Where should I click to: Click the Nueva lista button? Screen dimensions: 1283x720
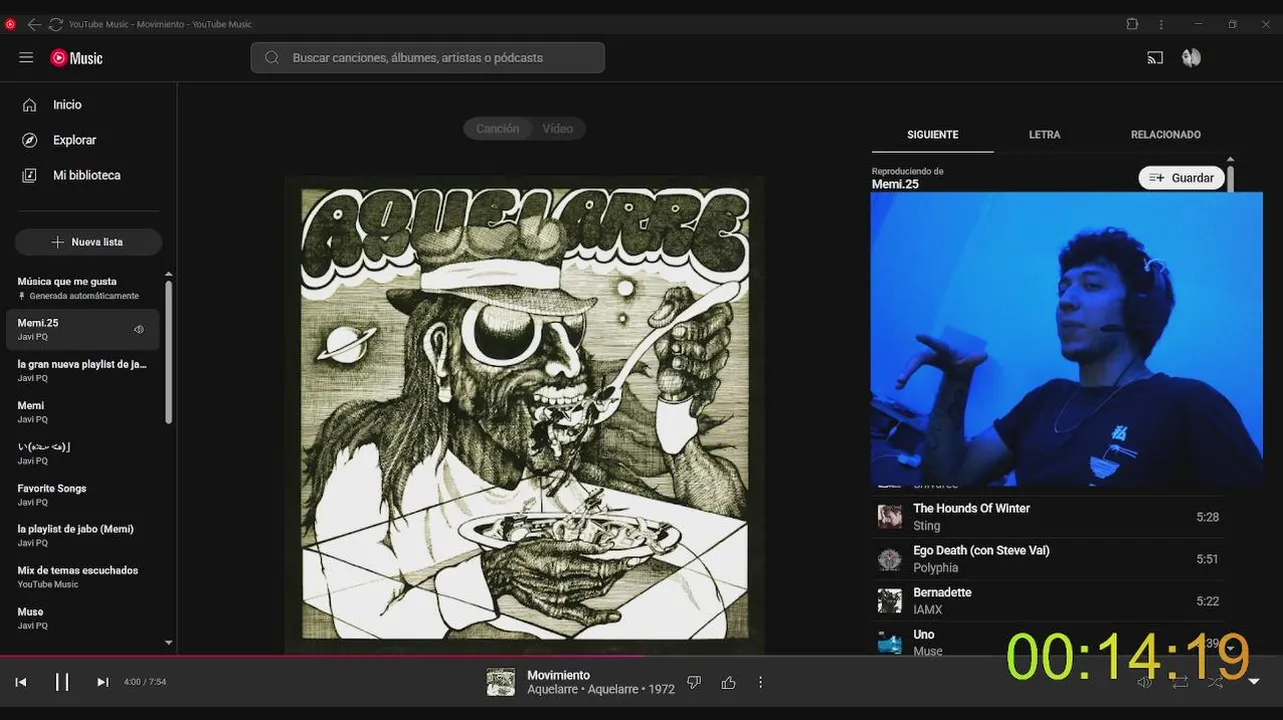click(x=88, y=242)
